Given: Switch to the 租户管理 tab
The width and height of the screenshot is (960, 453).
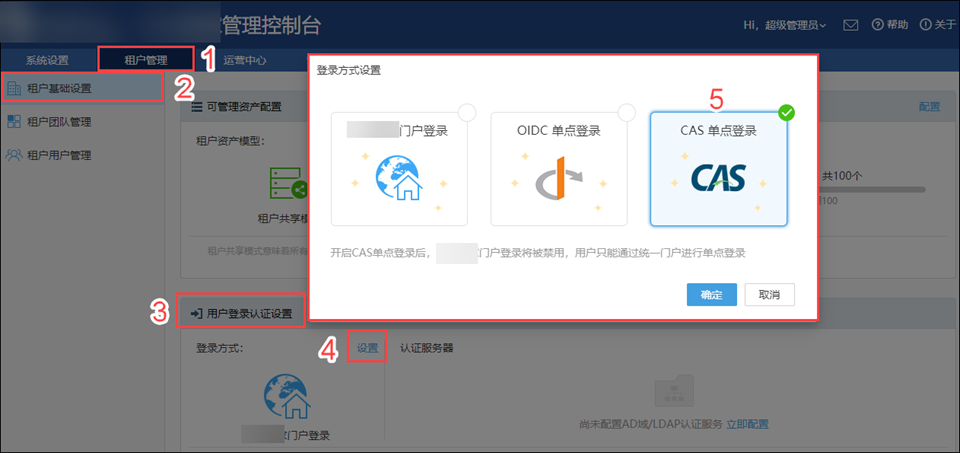Looking at the screenshot, I should pos(146,60).
